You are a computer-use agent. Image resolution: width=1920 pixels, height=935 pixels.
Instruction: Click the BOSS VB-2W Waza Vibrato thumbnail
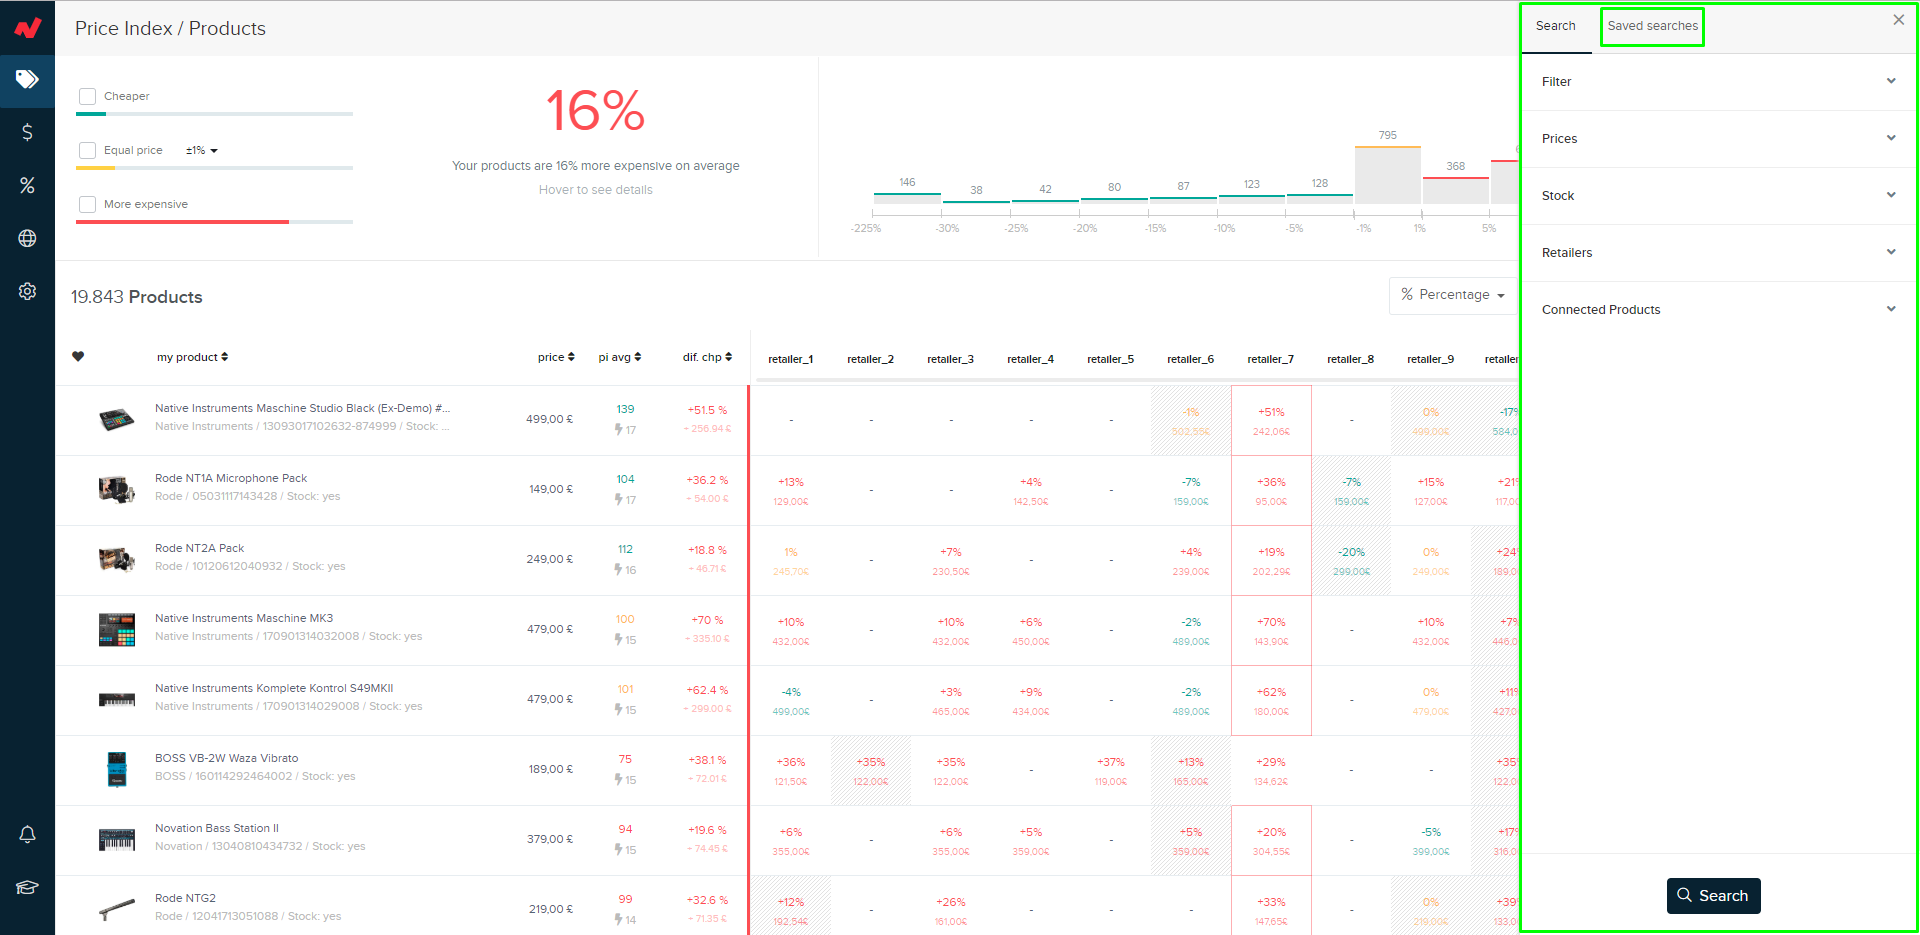[x=117, y=769]
